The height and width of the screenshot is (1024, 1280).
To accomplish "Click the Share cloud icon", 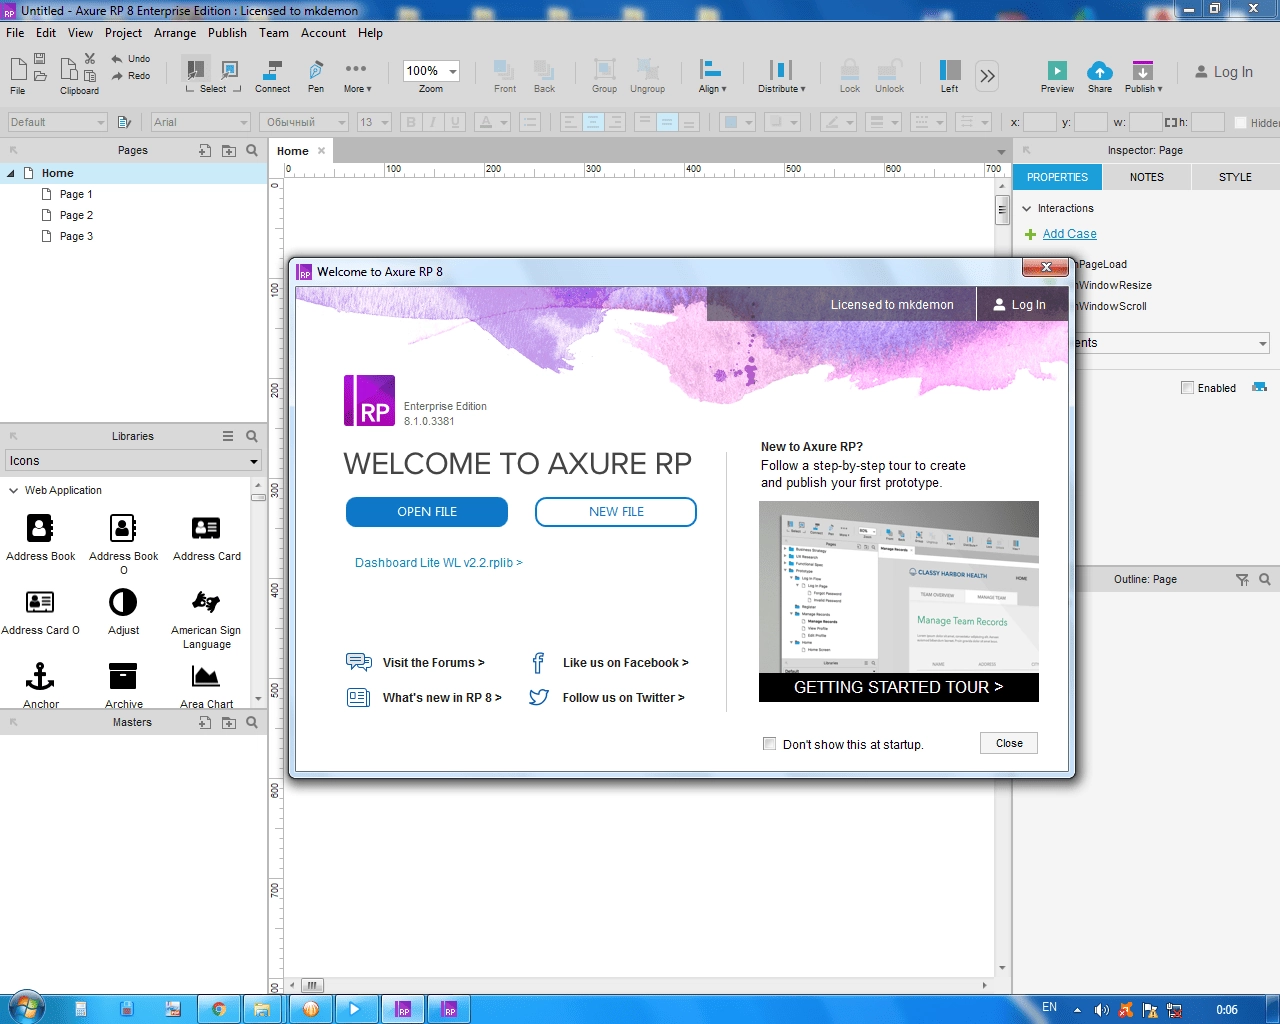I will pos(1100,70).
